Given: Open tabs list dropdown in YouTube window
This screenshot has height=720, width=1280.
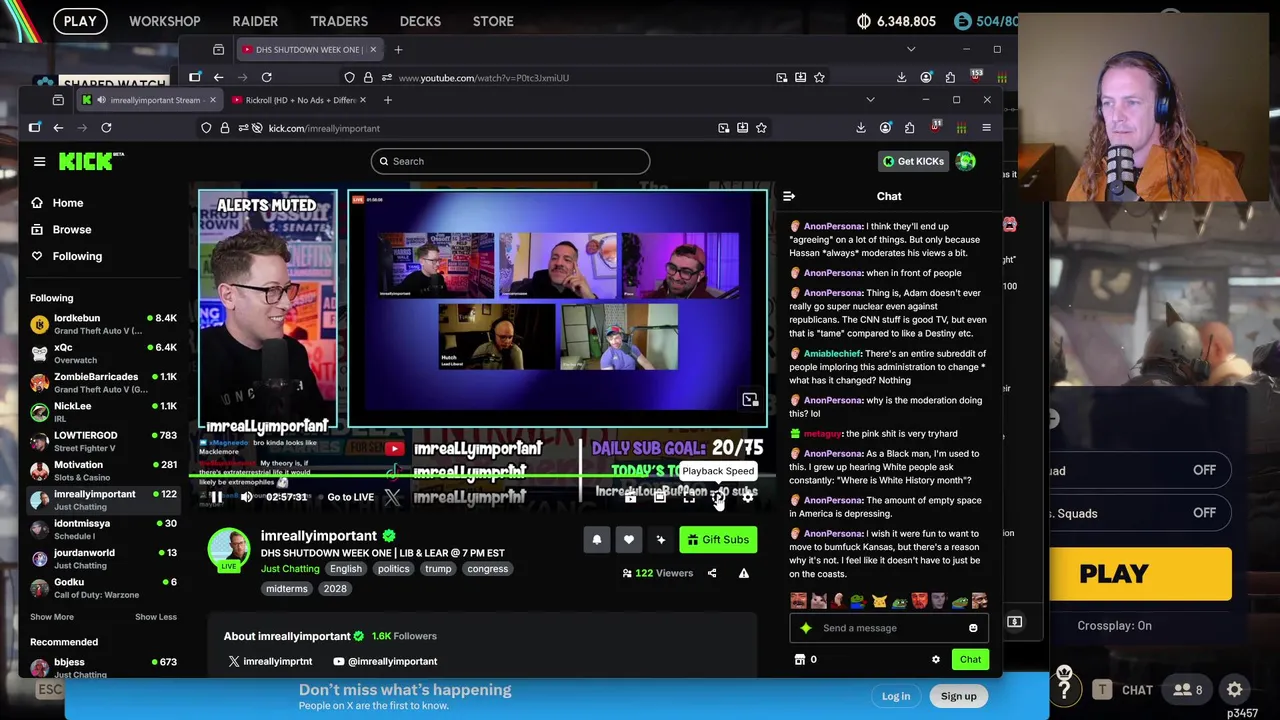Looking at the screenshot, I should pos(910,49).
